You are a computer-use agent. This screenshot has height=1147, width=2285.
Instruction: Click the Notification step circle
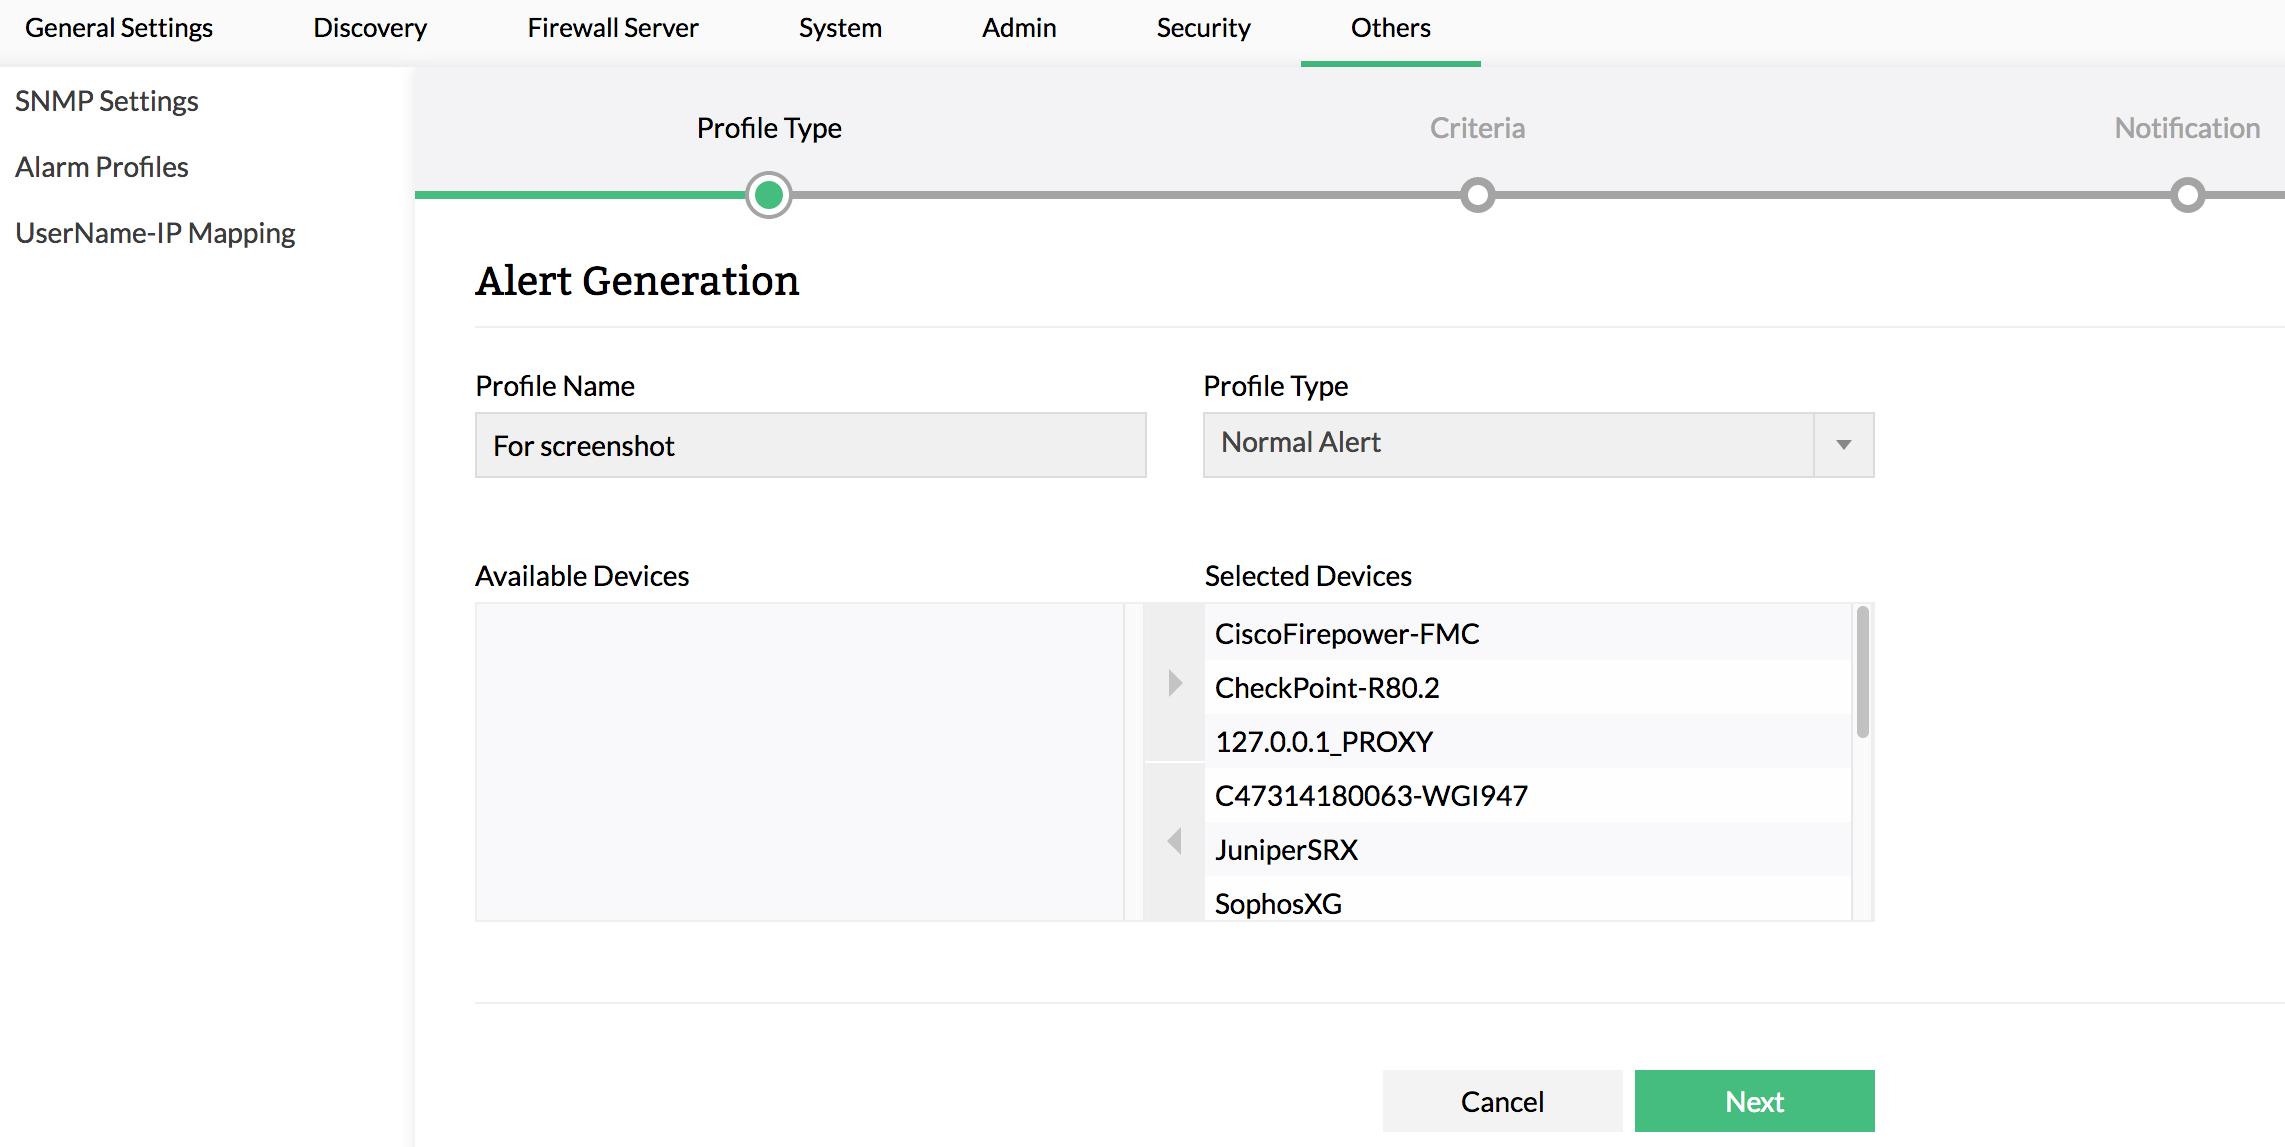tap(2187, 195)
